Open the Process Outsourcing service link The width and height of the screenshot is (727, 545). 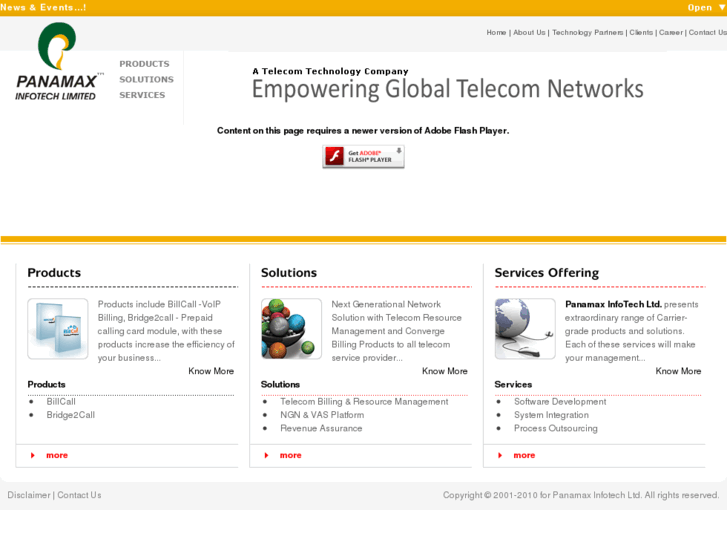pyautogui.click(x=555, y=429)
